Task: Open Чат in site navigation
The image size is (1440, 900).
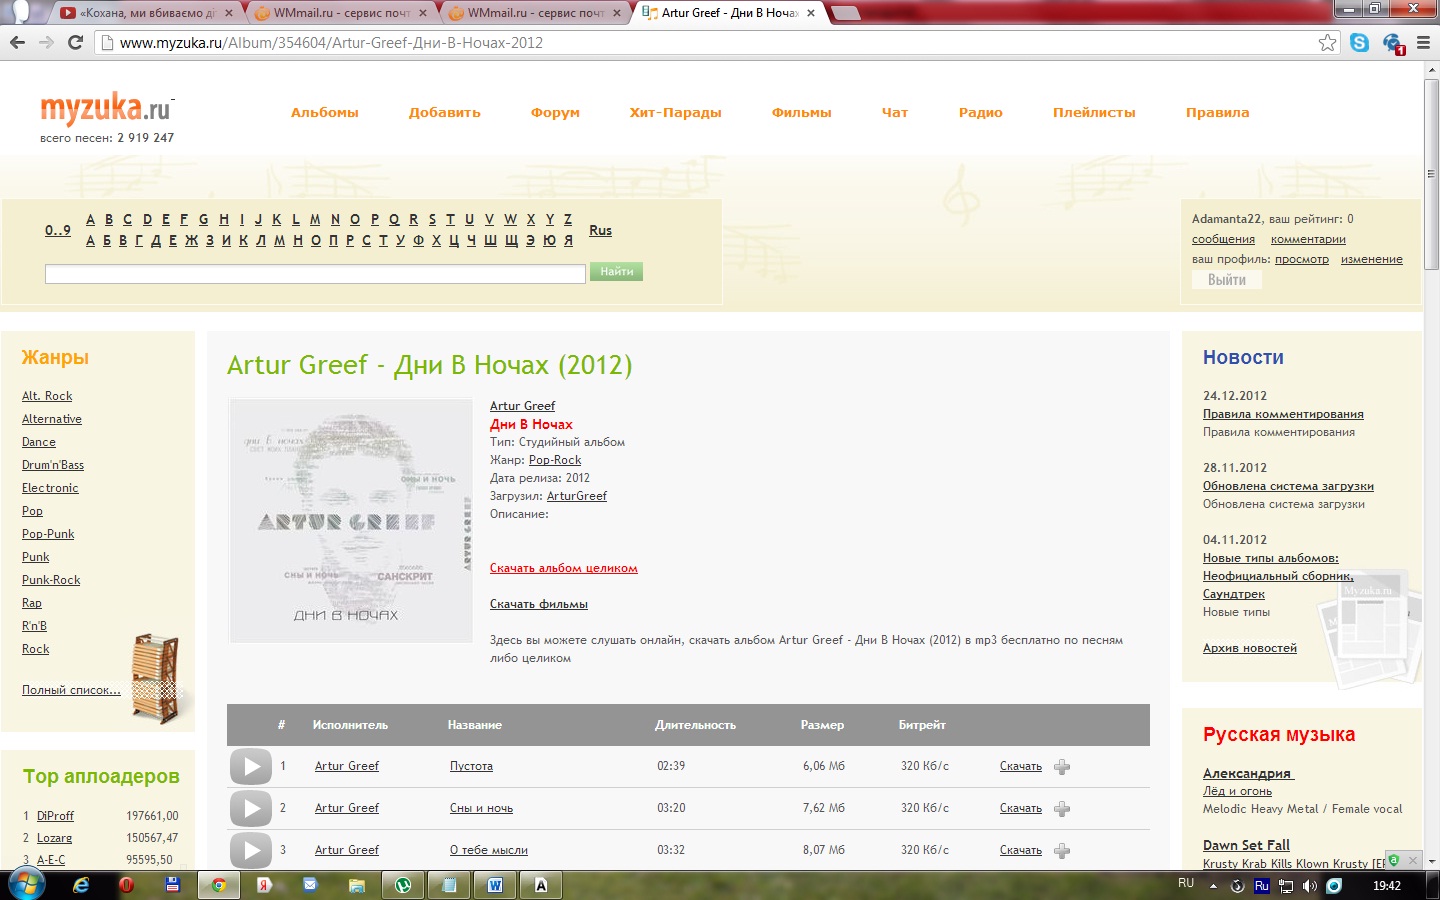Action: (x=895, y=113)
